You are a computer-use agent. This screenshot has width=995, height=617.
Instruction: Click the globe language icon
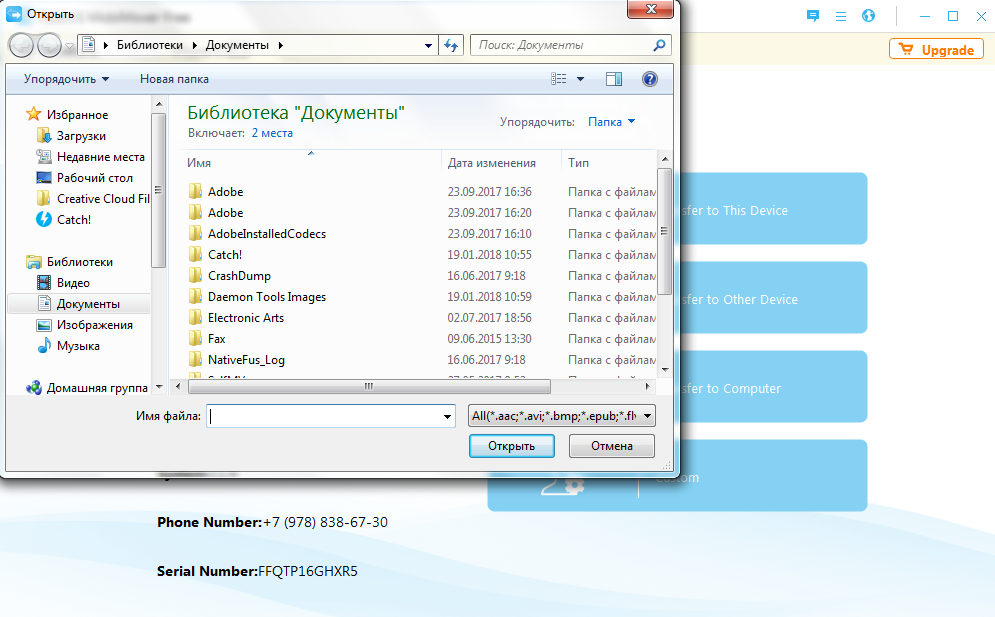pos(868,16)
